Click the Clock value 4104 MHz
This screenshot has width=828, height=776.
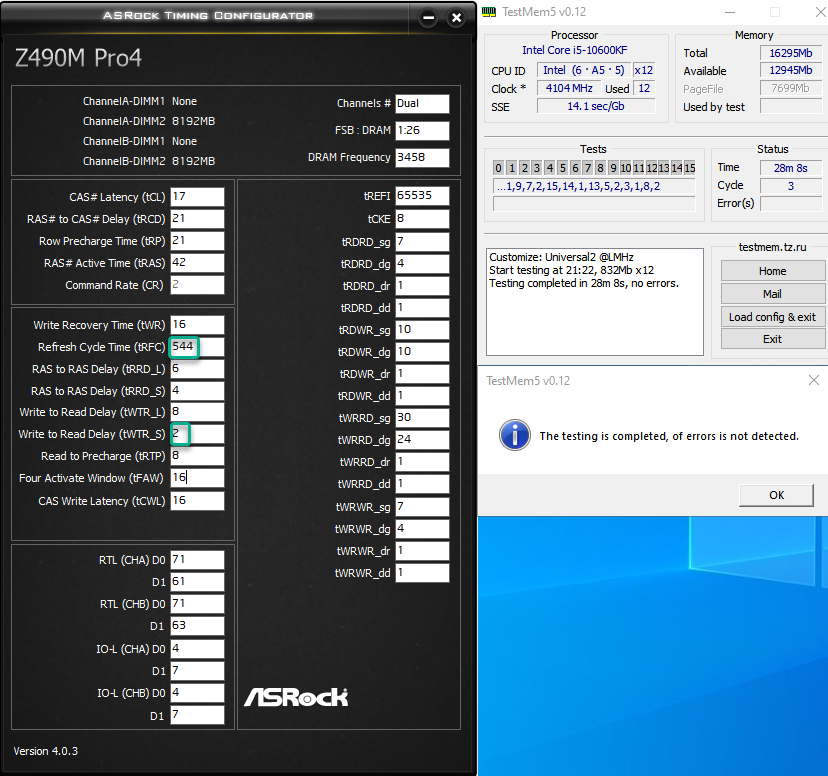point(569,88)
